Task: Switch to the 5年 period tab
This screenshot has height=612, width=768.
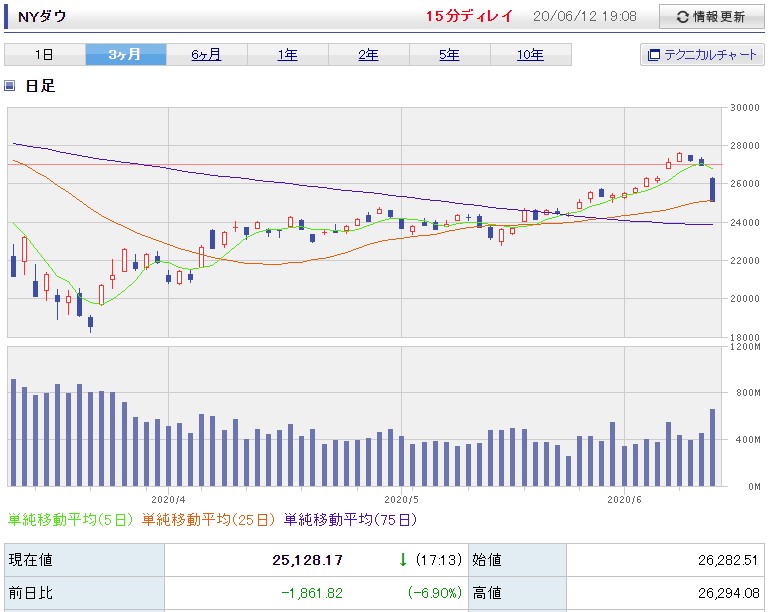Action: coord(450,54)
